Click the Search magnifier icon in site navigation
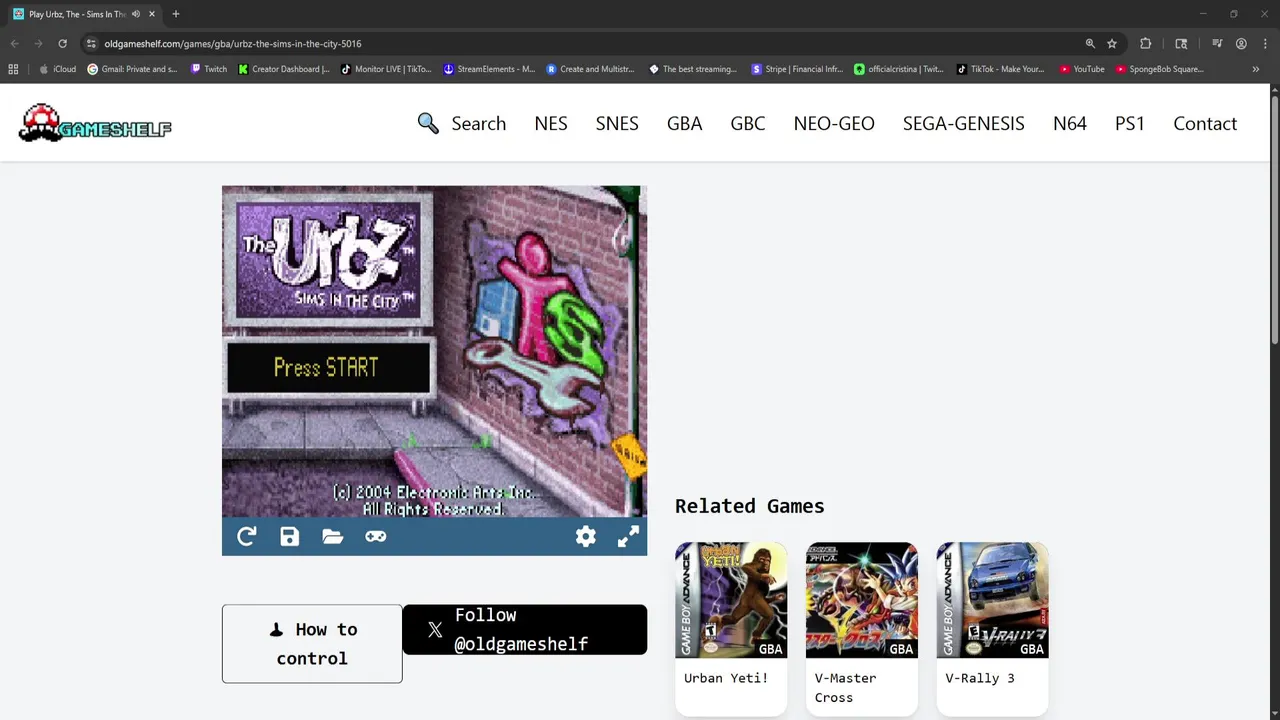This screenshot has height=720, width=1280. tap(428, 123)
